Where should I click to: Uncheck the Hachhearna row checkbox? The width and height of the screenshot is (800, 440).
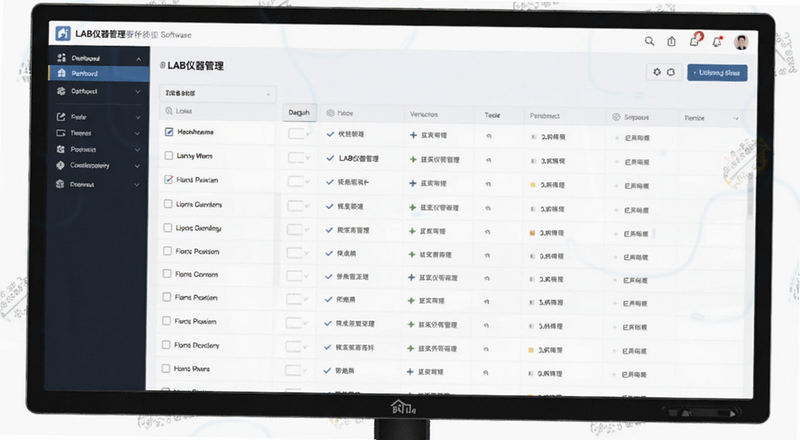tap(169, 132)
